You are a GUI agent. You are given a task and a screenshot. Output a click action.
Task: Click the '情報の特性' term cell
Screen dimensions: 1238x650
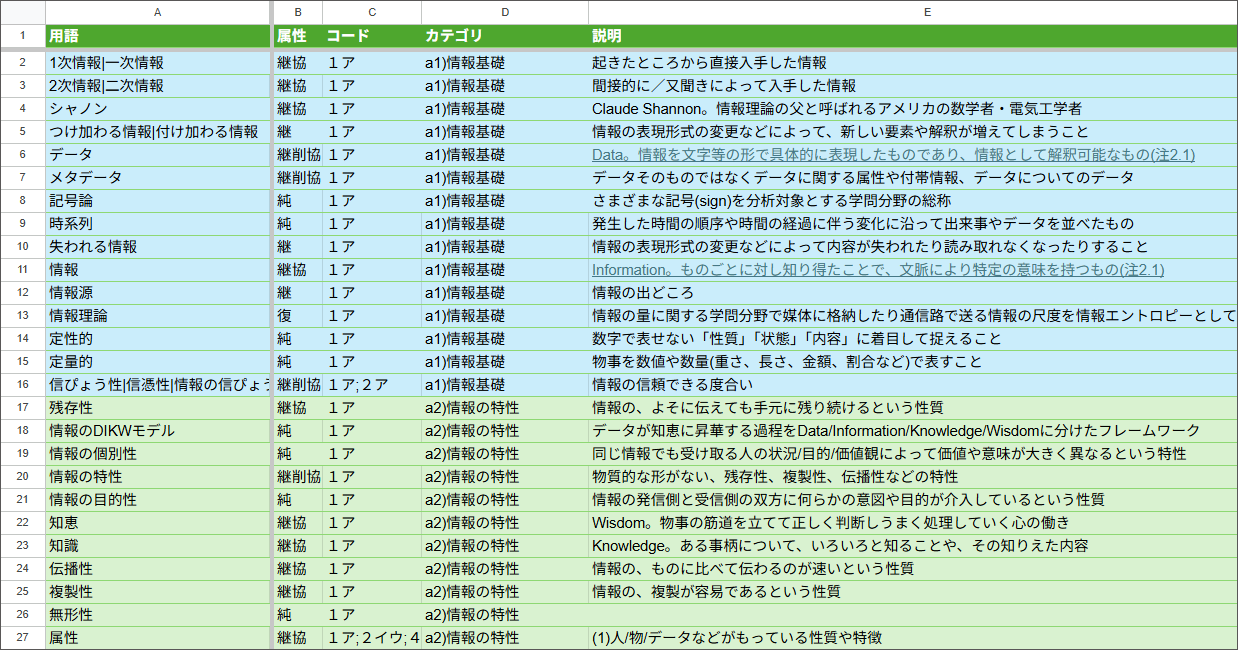(x=158, y=477)
